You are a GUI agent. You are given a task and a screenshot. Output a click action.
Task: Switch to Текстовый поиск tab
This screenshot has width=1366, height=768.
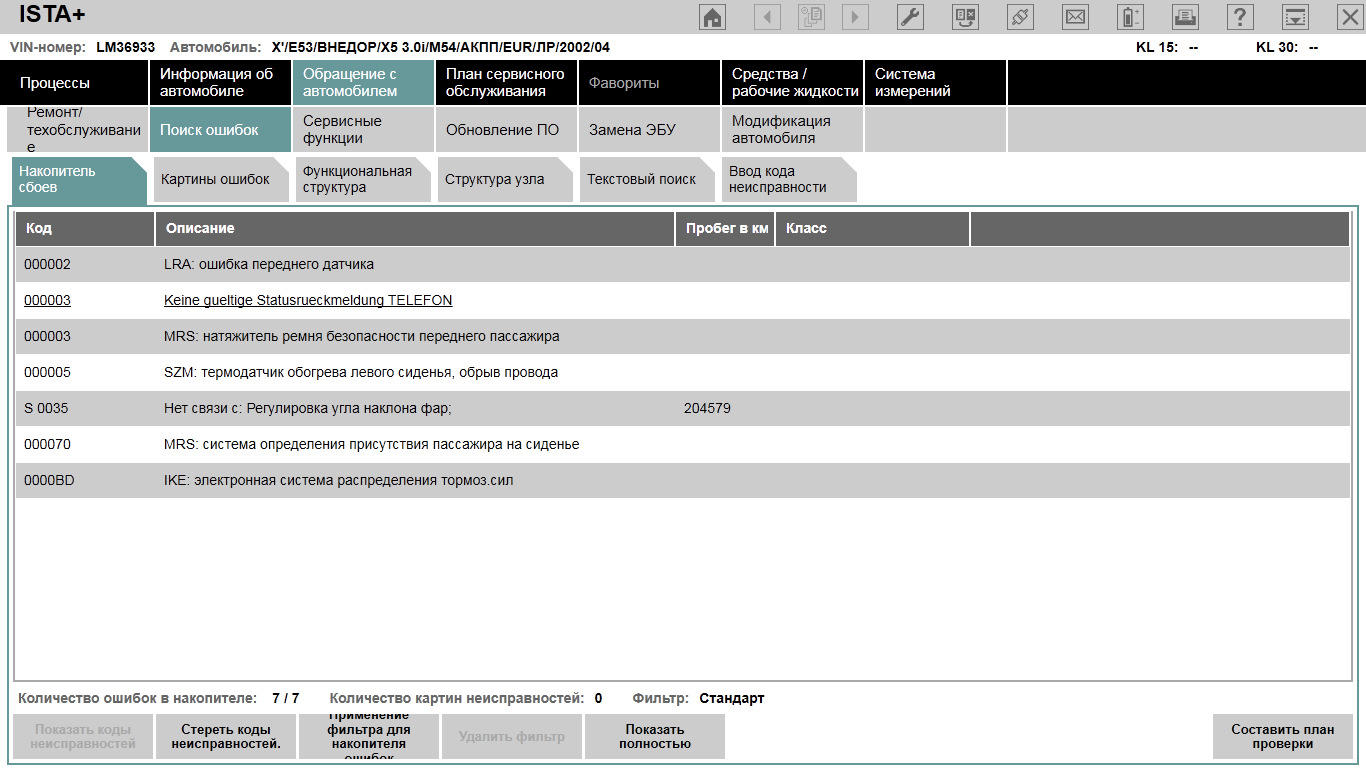tap(647, 180)
